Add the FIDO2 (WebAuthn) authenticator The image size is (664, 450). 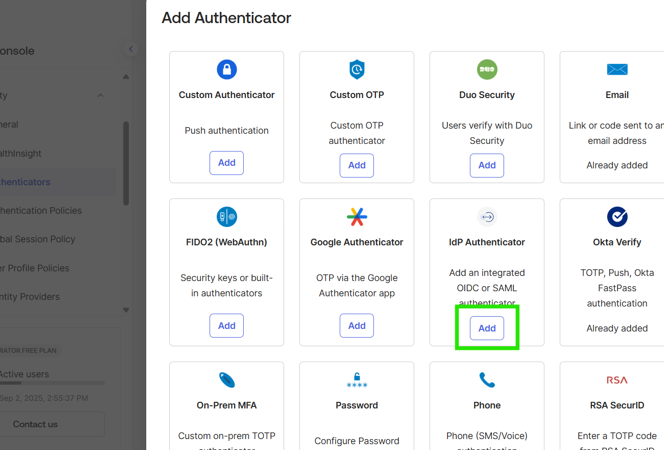(227, 326)
